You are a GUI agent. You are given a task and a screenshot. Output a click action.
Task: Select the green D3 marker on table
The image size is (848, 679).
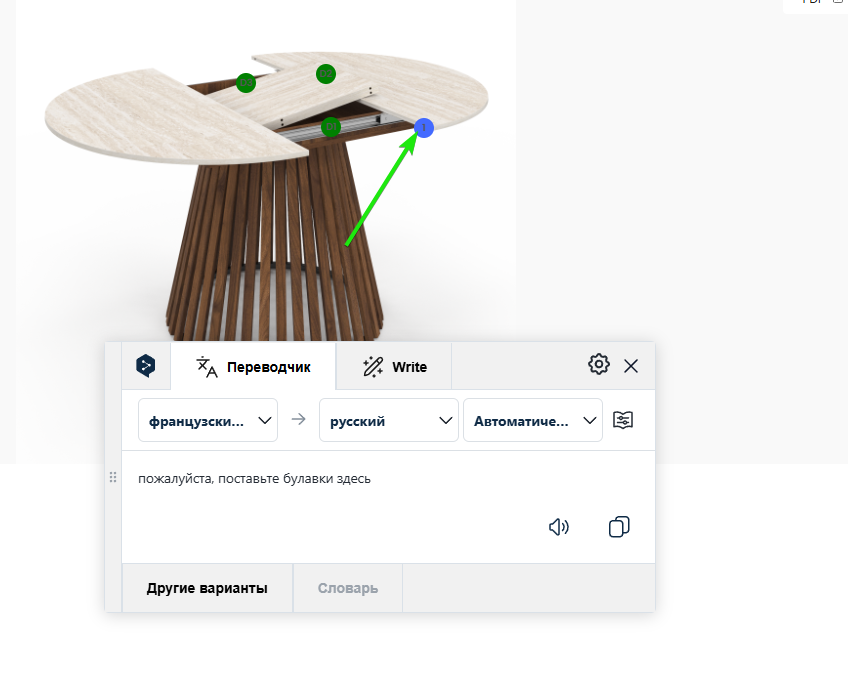click(246, 83)
